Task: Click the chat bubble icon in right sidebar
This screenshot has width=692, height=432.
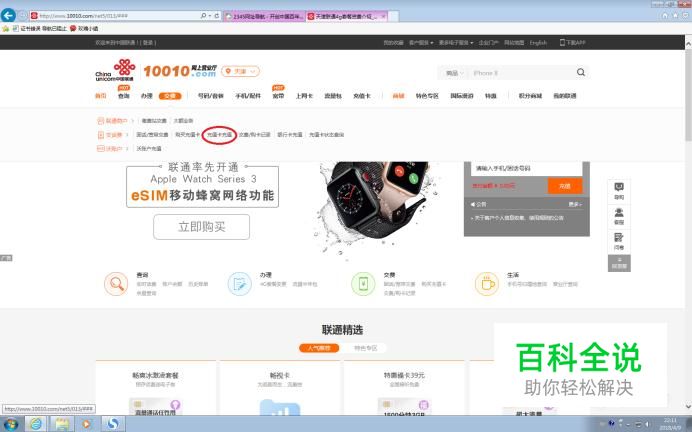Action: [x=619, y=187]
